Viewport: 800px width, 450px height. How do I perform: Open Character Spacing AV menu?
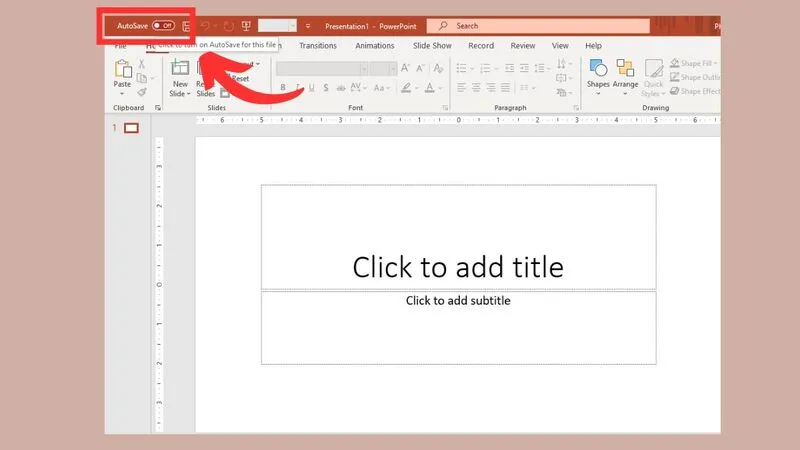click(x=358, y=88)
